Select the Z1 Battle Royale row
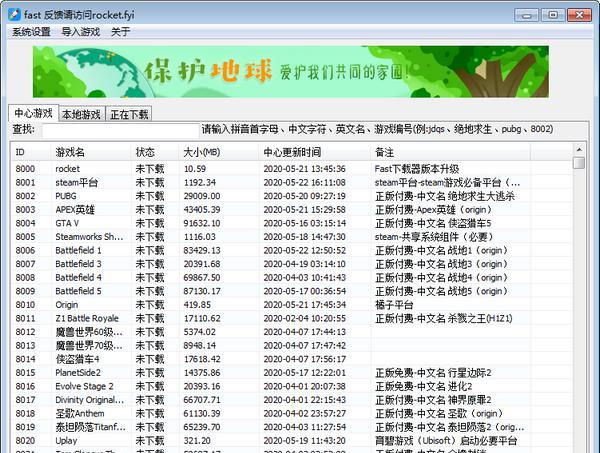 292,318
